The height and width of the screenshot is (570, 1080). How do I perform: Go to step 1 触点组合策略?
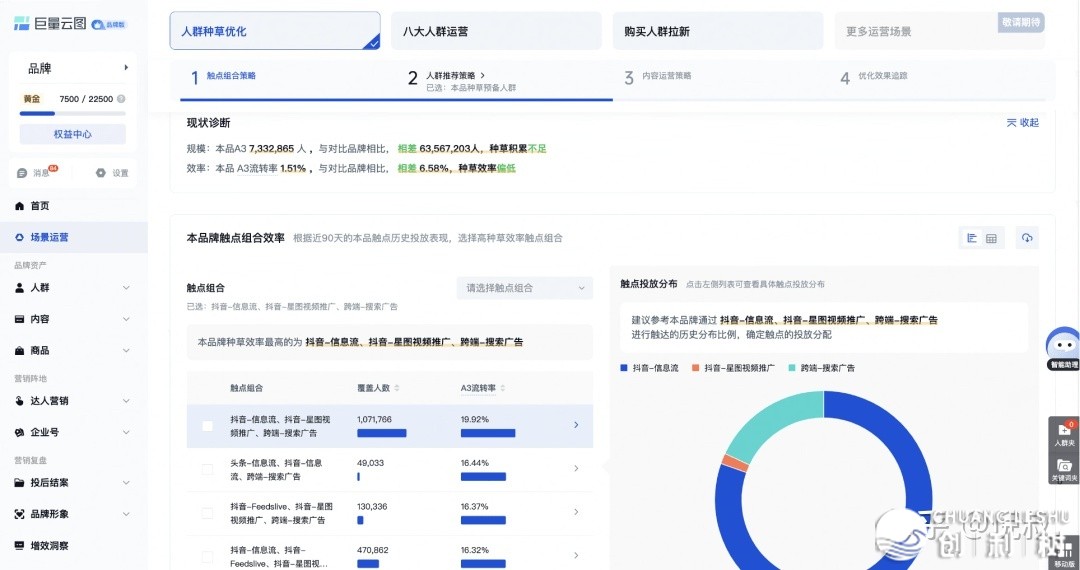[224, 77]
